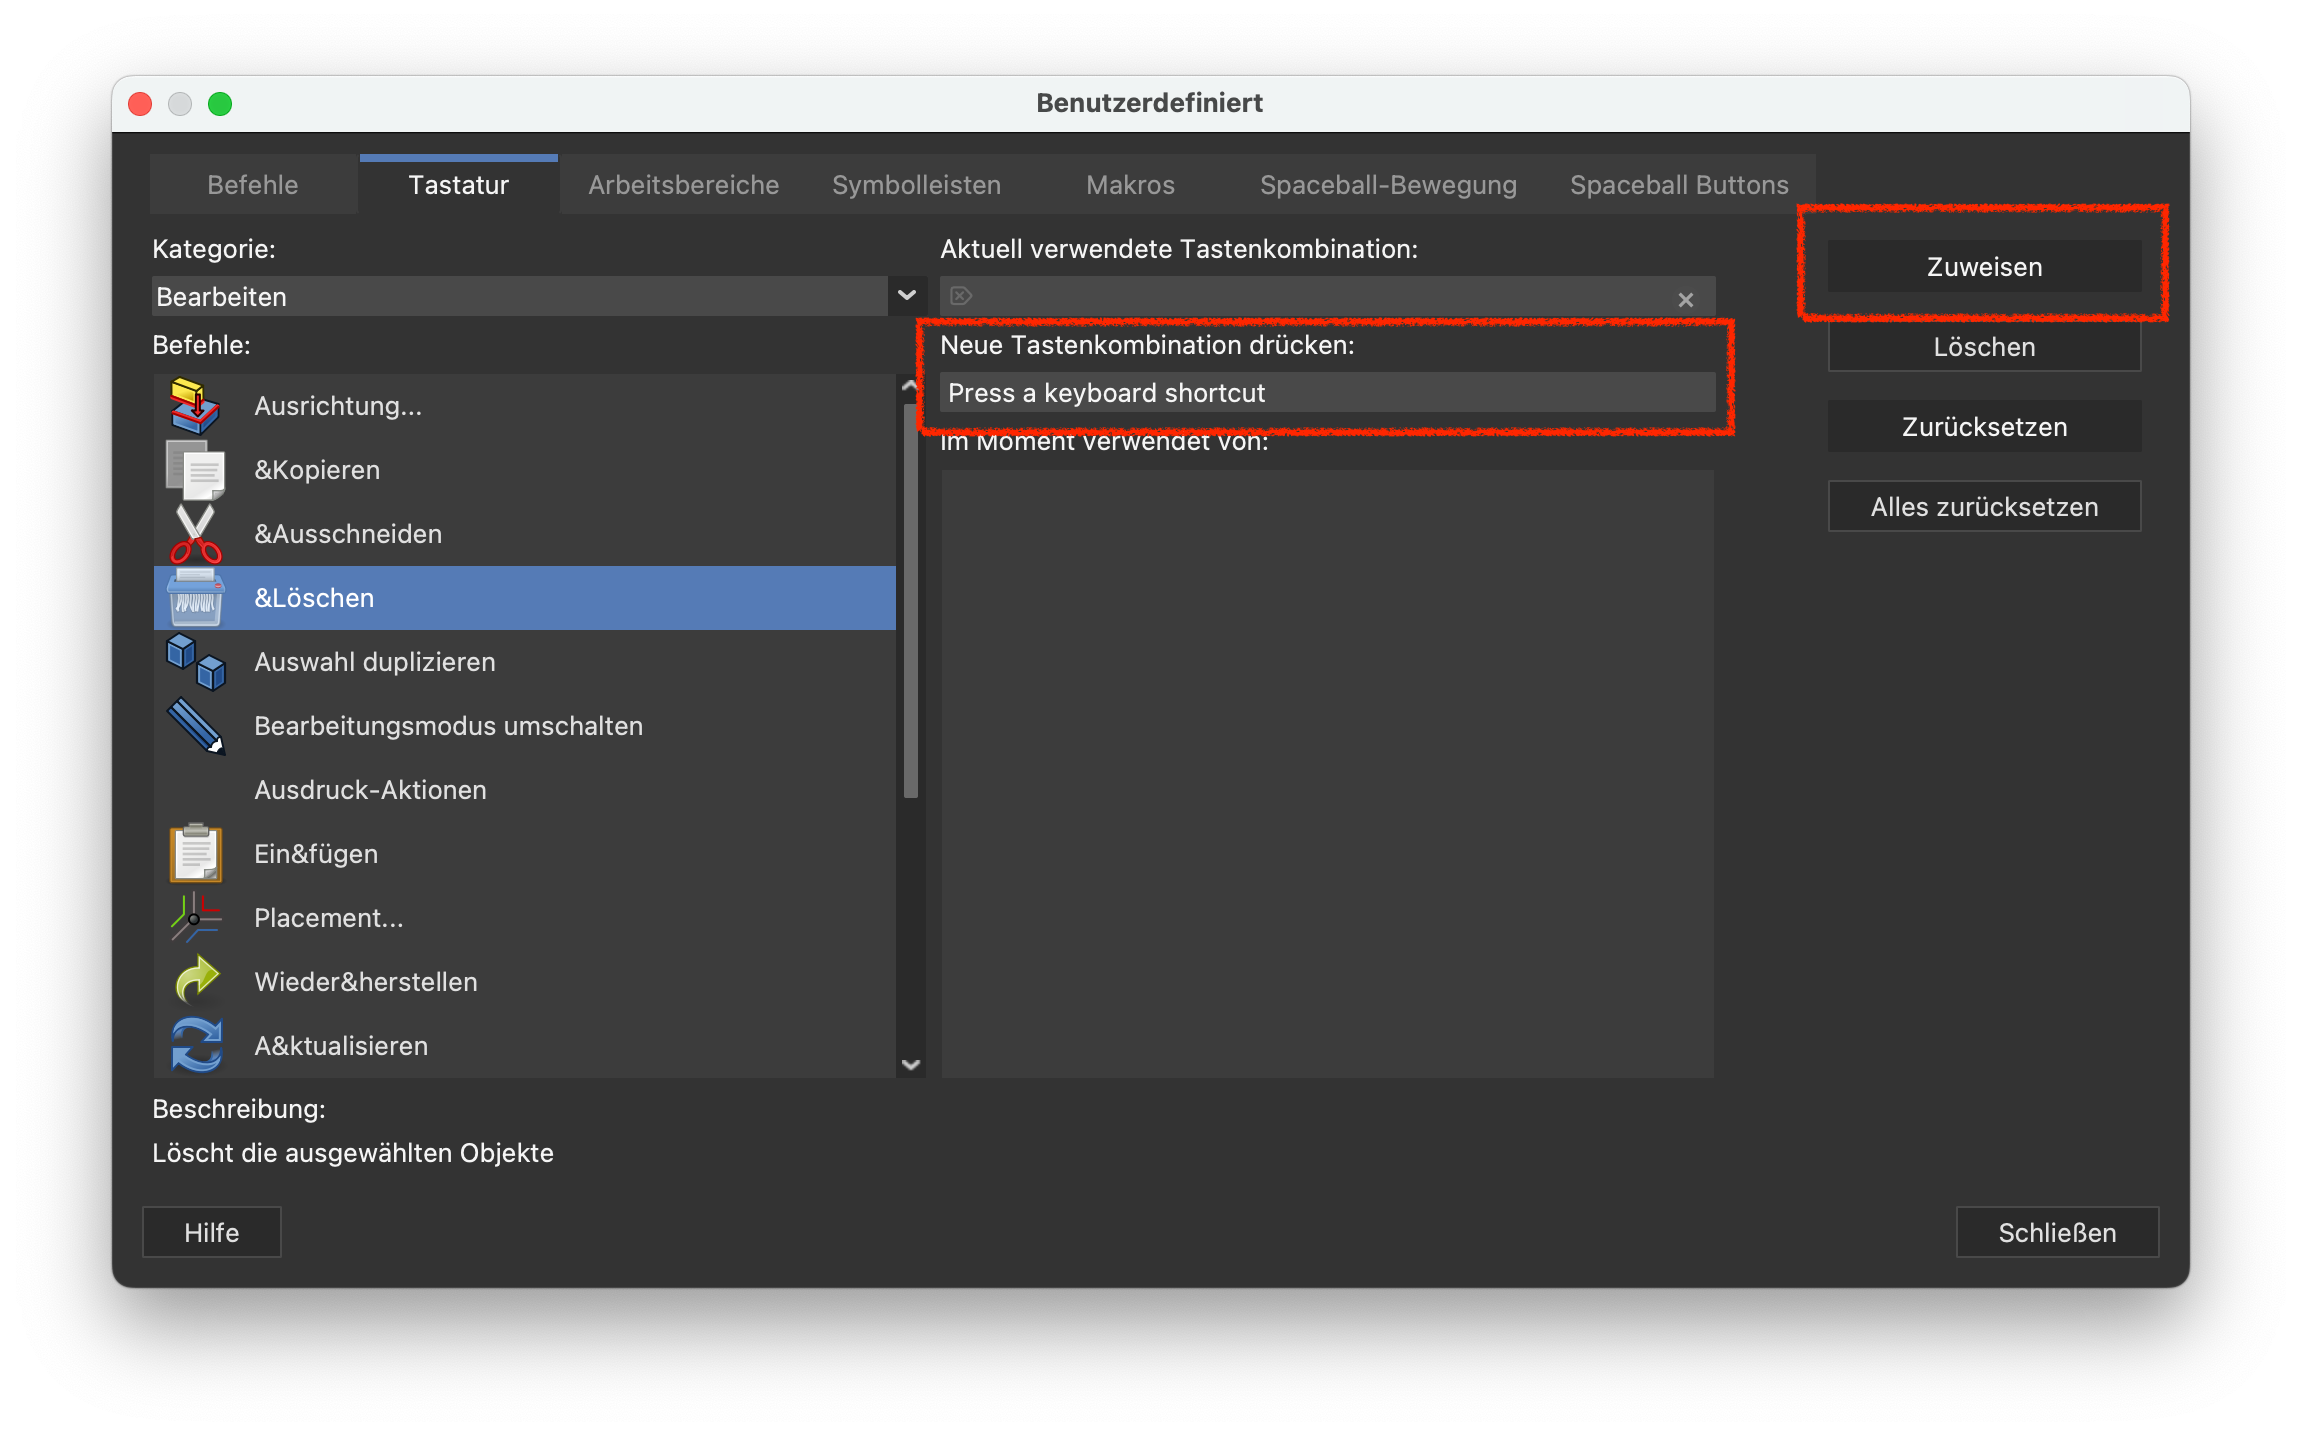Click the Alles zurücksetzen button
The image size is (2302, 1436).
(1985, 507)
